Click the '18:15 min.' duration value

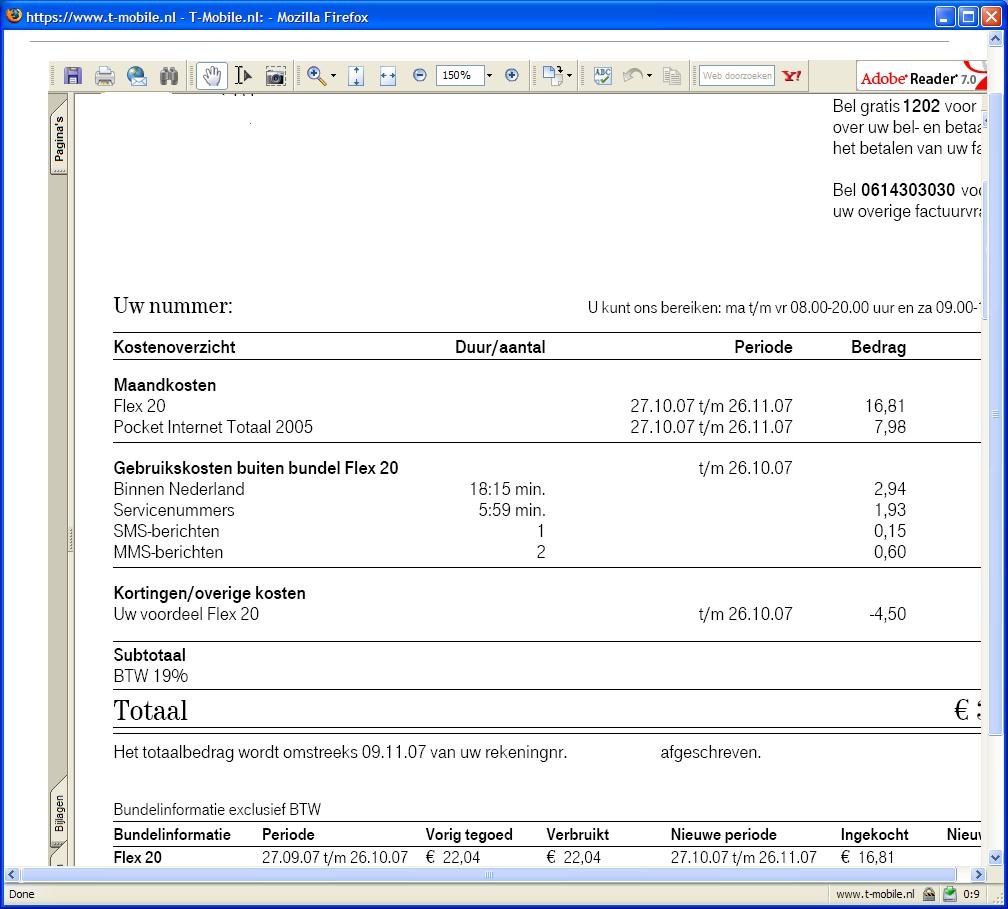click(x=507, y=489)
